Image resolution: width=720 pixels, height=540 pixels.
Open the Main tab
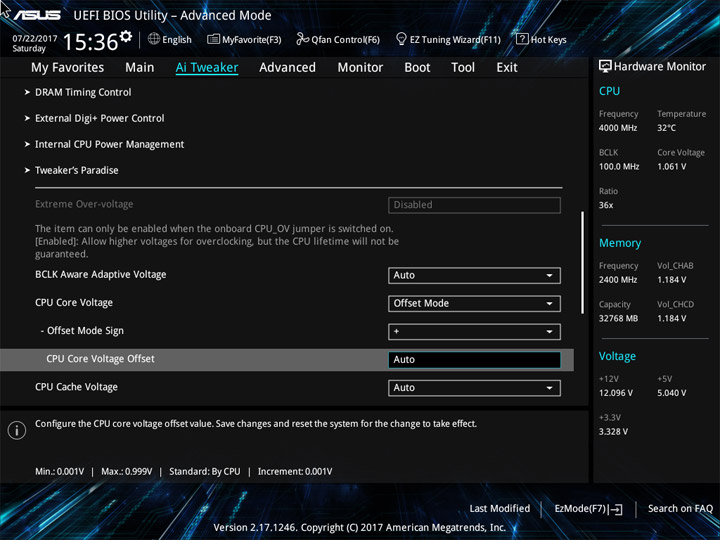140,68
